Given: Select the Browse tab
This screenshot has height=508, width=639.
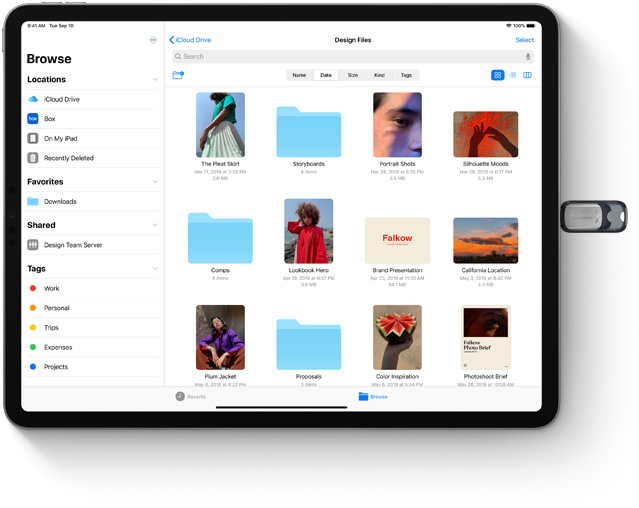Looking at the screenshot, I should click(373, 397).
